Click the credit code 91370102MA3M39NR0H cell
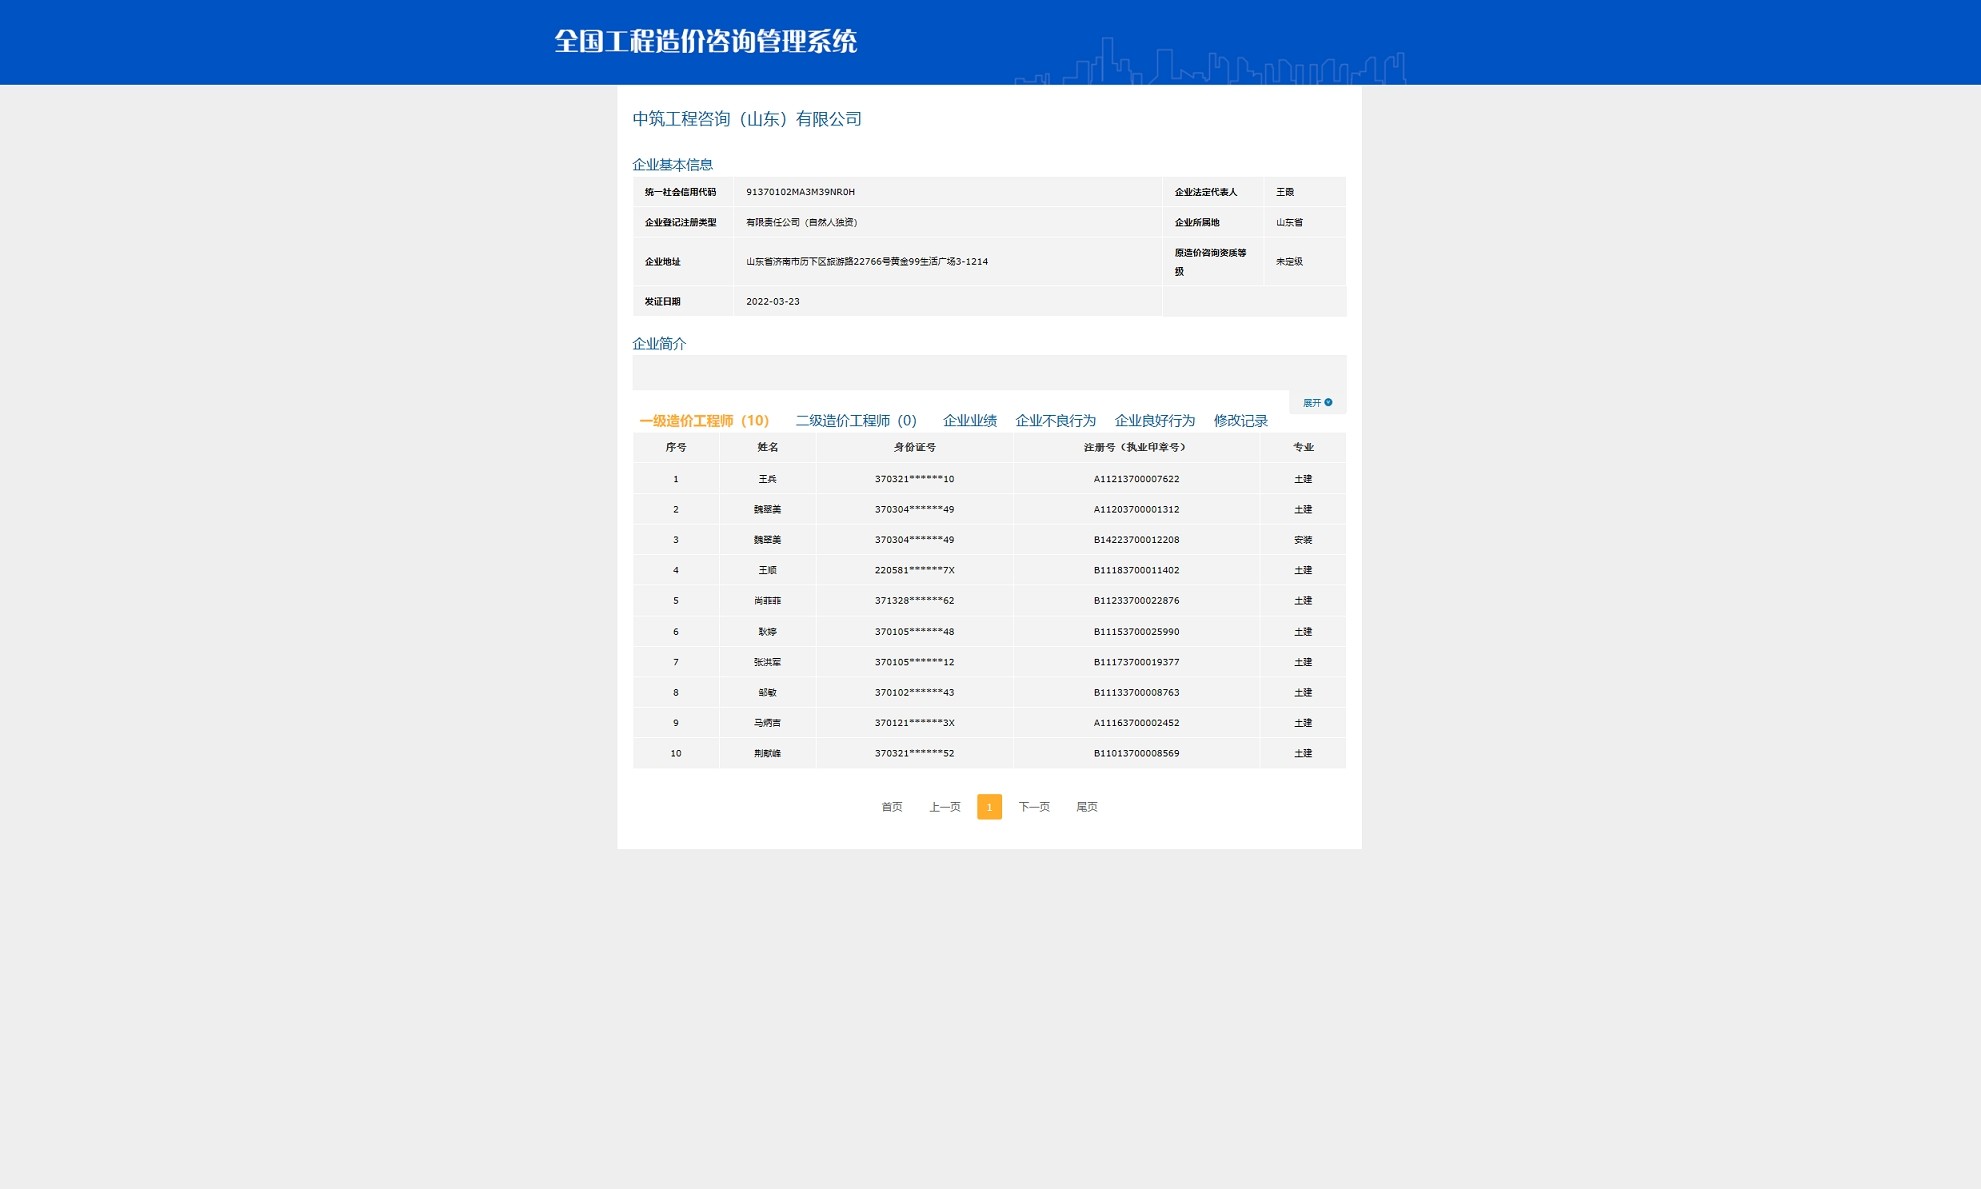The image size is (1981, 1189). [800, 191]
